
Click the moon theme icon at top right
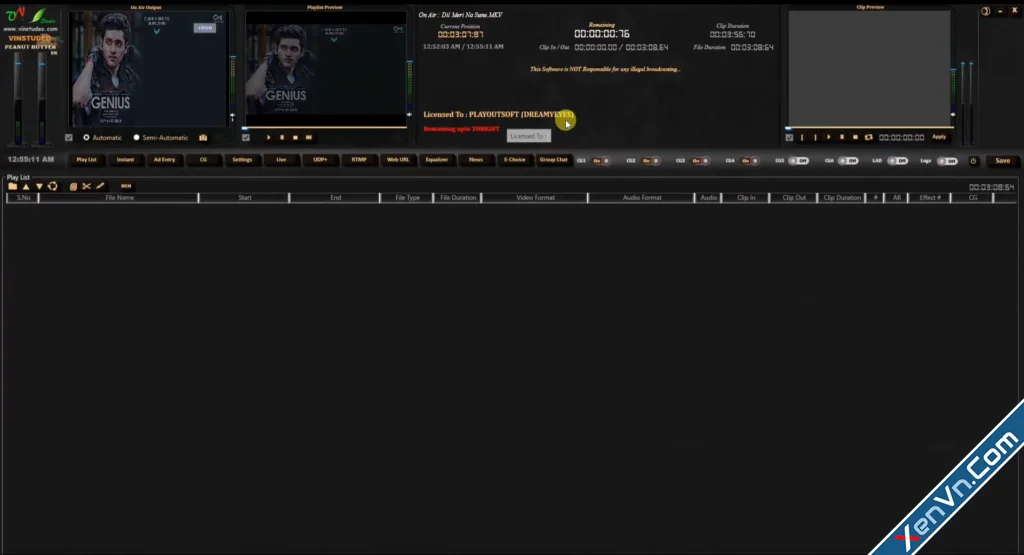[985, 11]
